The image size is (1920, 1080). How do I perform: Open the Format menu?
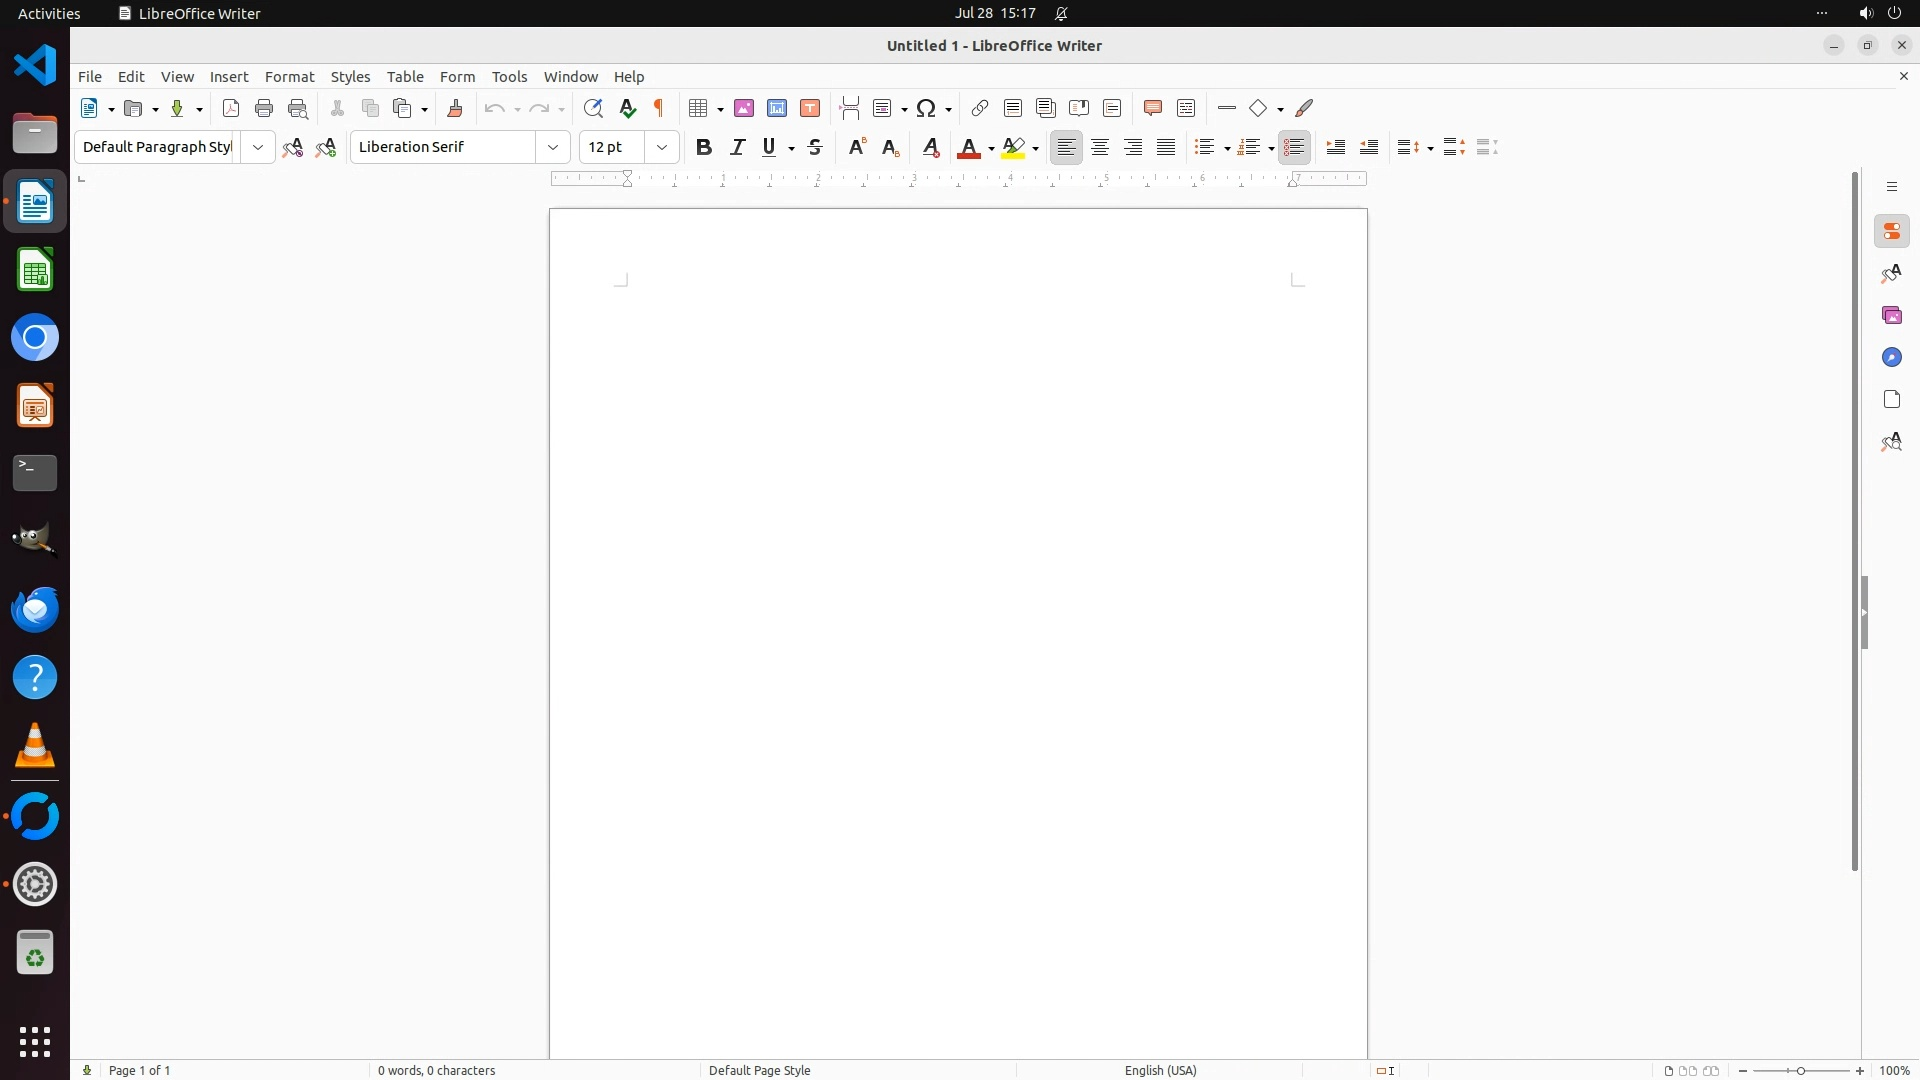tap(289, 77)
